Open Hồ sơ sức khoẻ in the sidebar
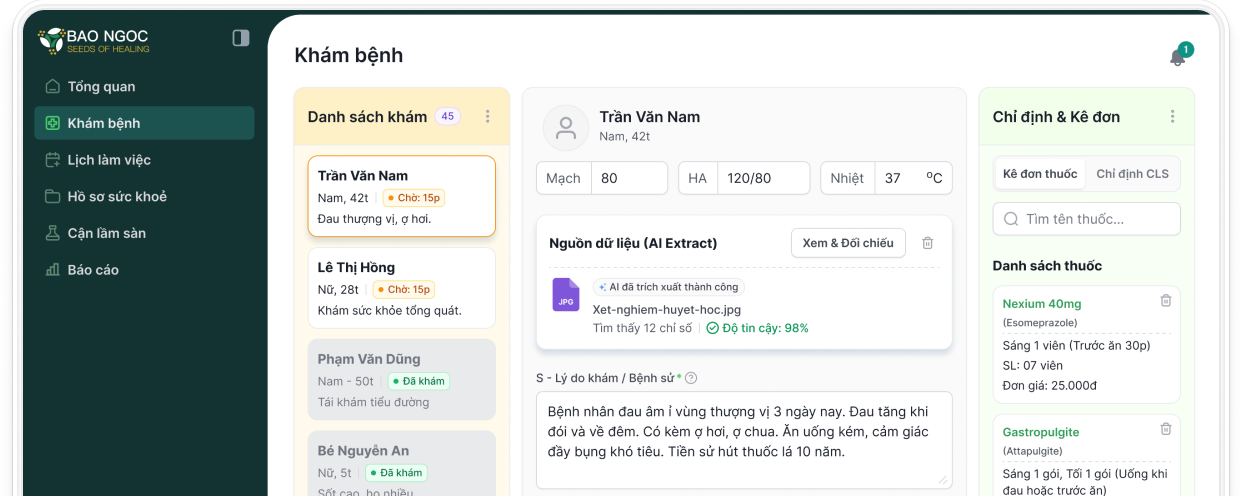Image resolution: width=1242 pixels, height=496 pixels. (144, 197)
